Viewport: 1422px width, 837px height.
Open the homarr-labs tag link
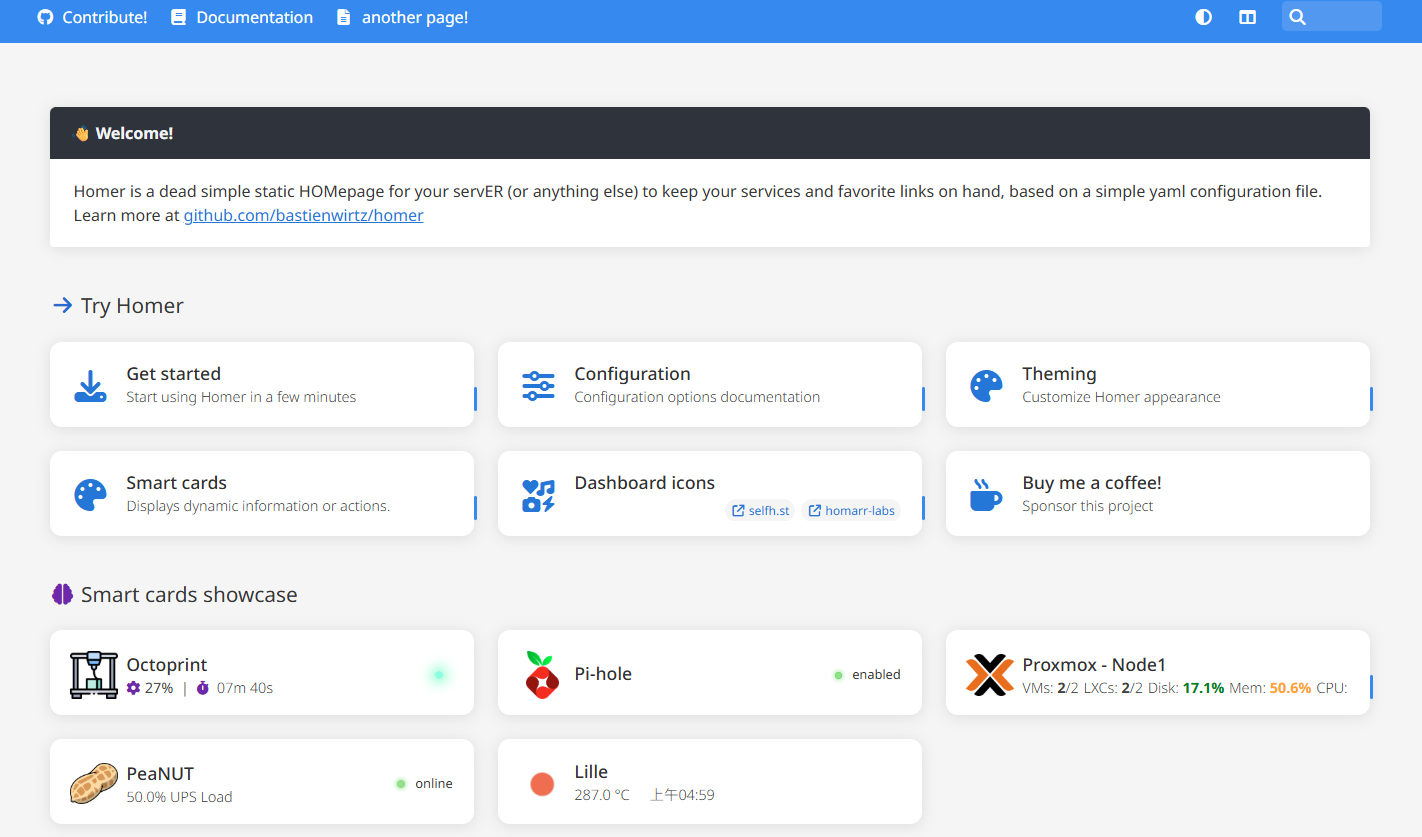[851, 511]
